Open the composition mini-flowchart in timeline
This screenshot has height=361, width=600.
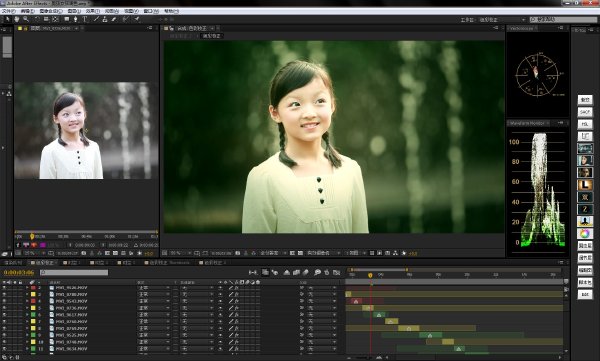[253, 272]
